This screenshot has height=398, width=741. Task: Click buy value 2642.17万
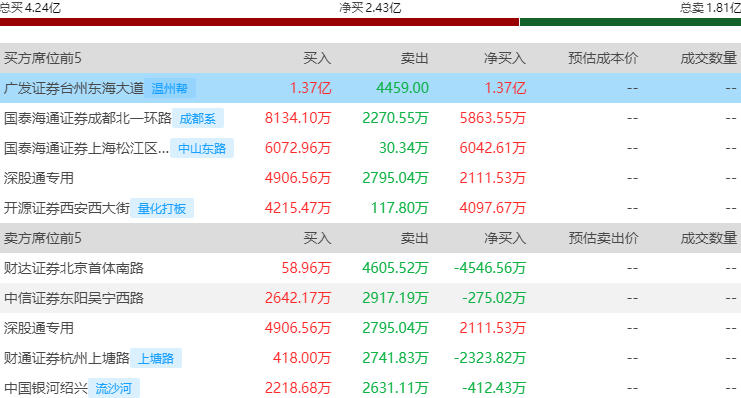(x=298, y=298)
